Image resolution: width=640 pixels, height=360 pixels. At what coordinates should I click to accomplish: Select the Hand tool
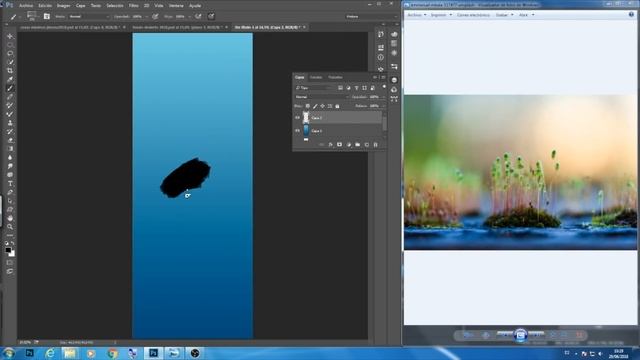pyautogui.click(x=10, y=218)
